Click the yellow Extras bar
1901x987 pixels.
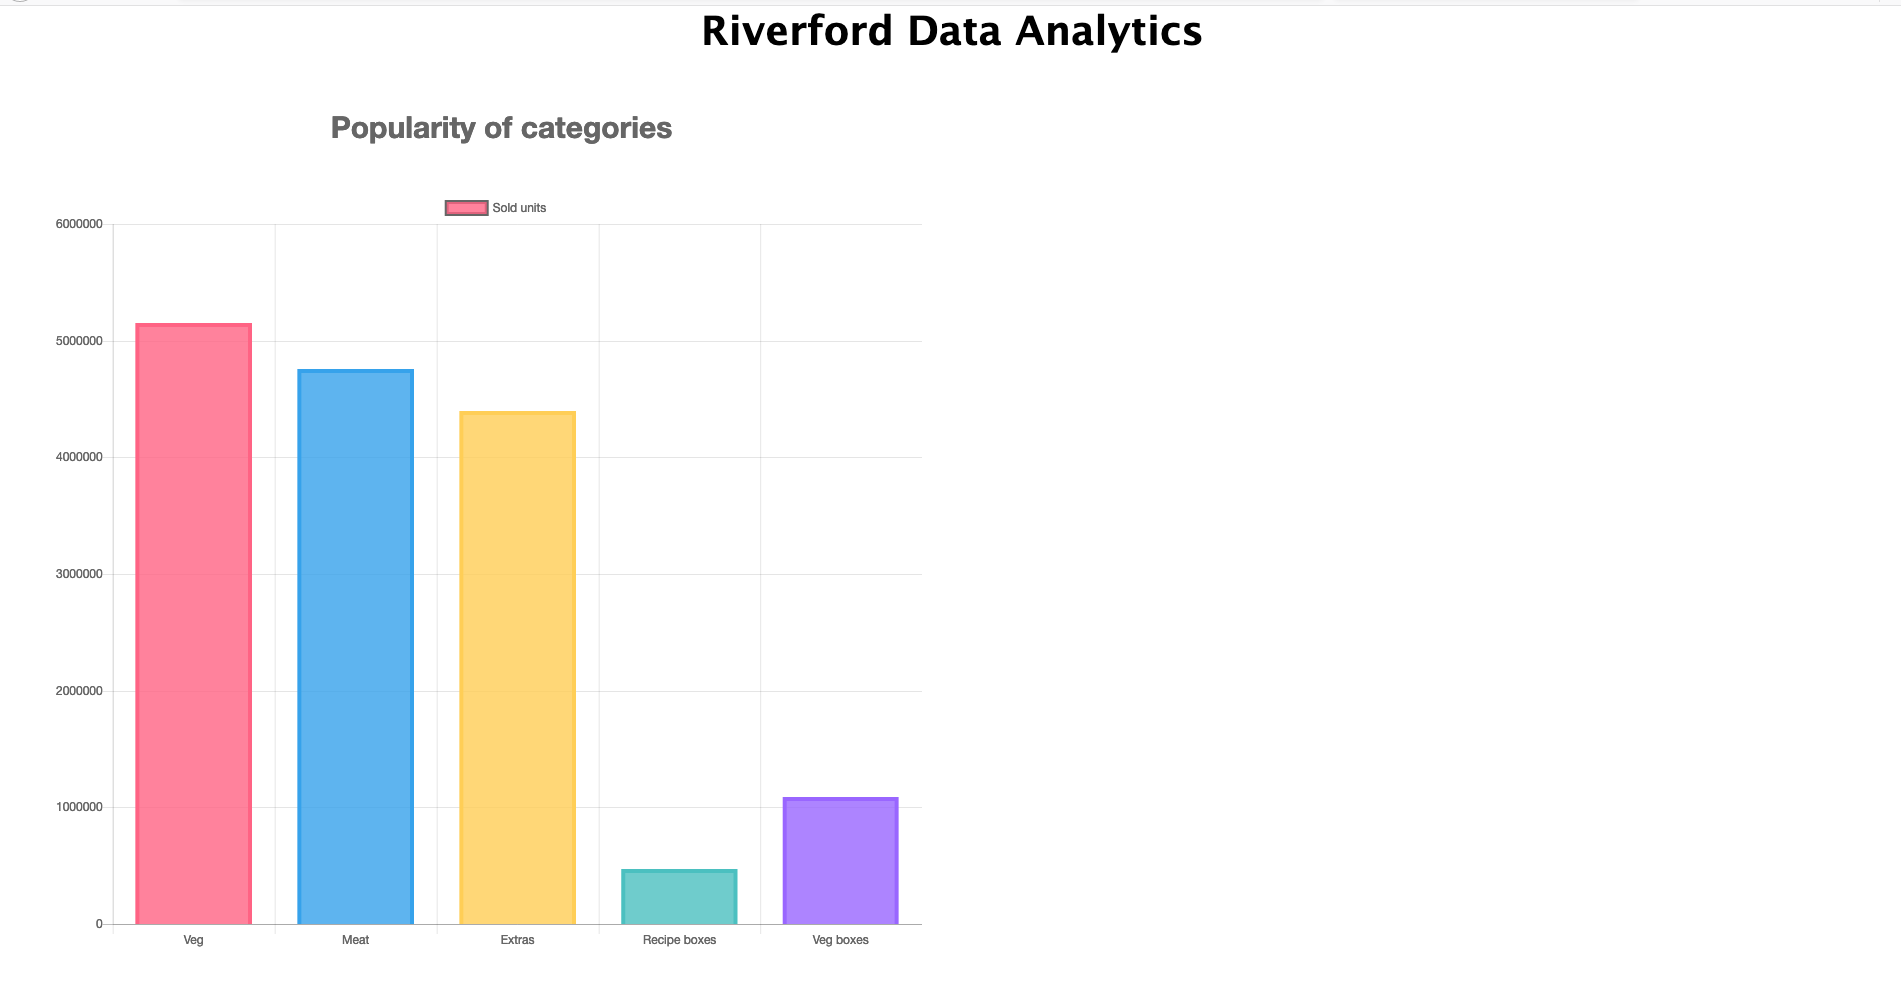[x=517, y=668]
